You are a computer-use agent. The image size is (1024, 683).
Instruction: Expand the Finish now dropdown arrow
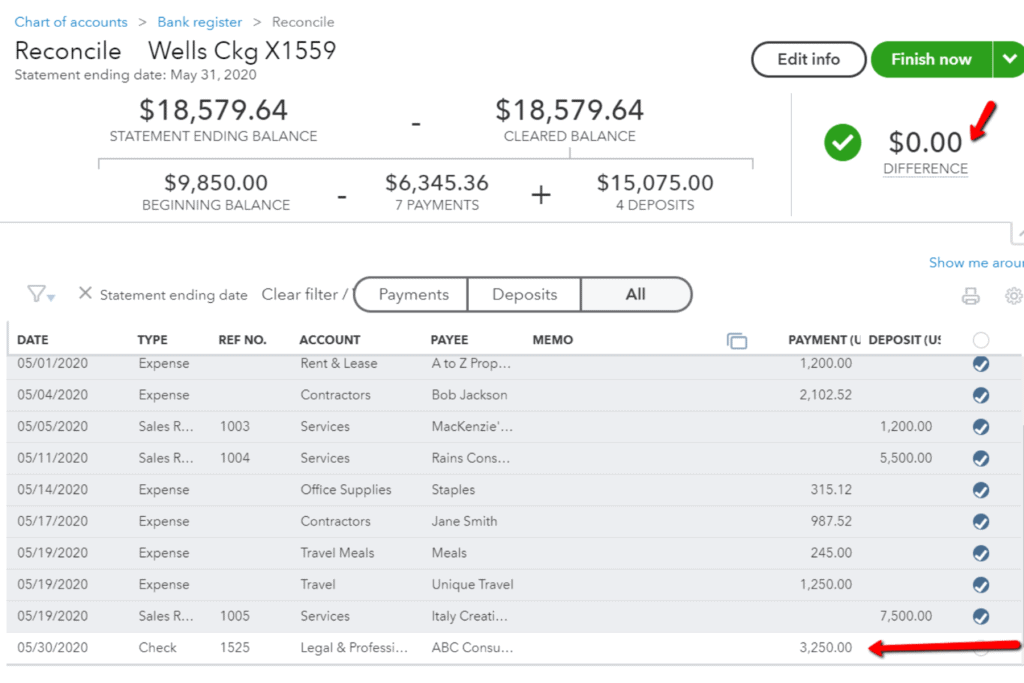click(x=1007, y=59)
